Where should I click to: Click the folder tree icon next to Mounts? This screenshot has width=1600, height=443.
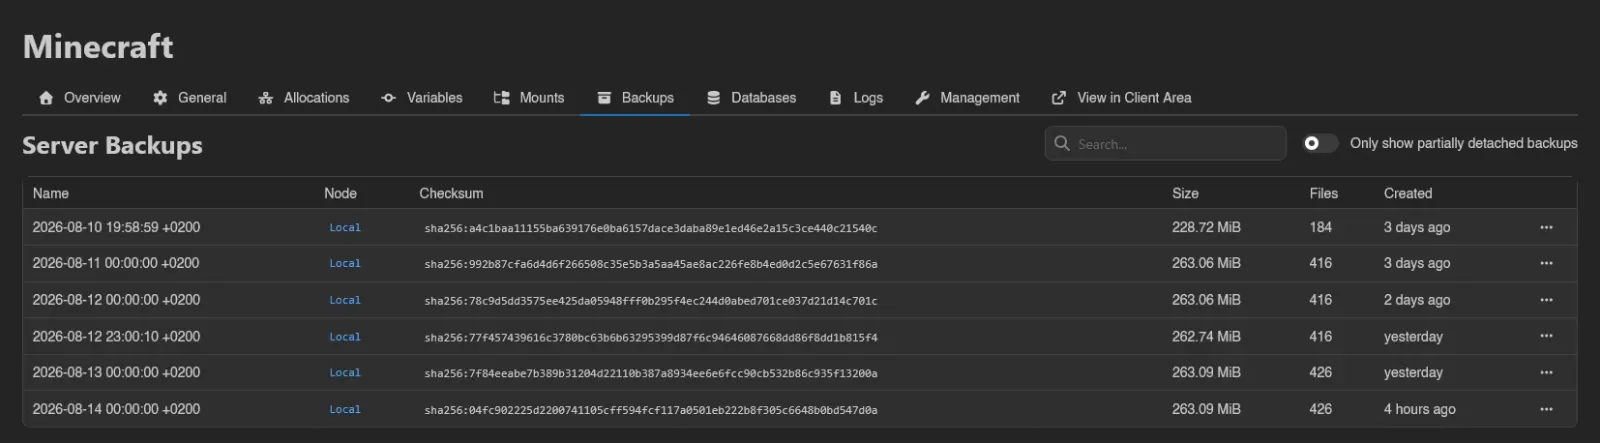click(502, 98)
